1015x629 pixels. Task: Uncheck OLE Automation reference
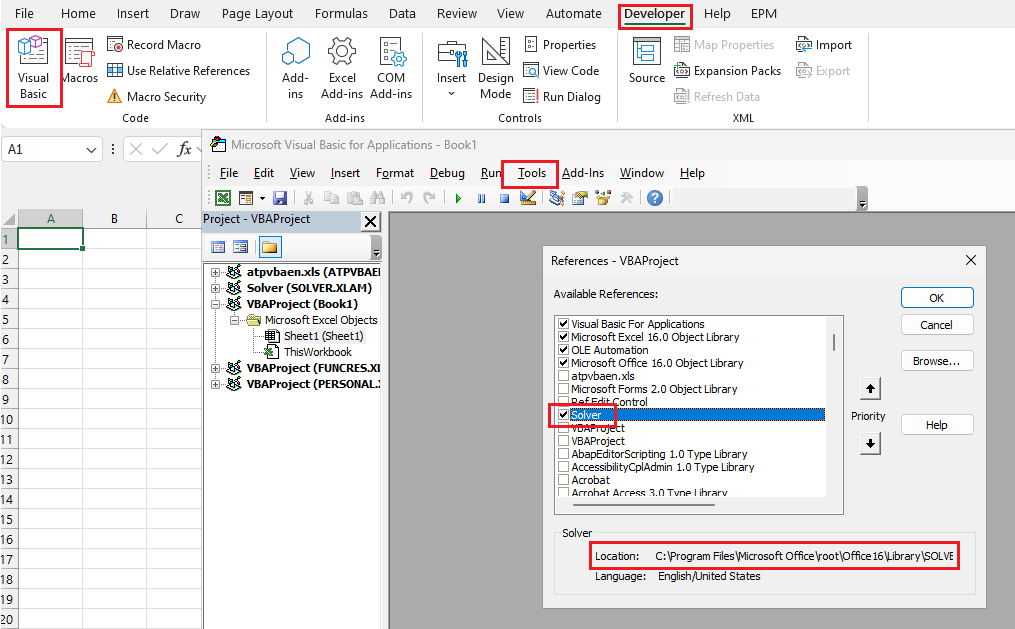(563, 349)
